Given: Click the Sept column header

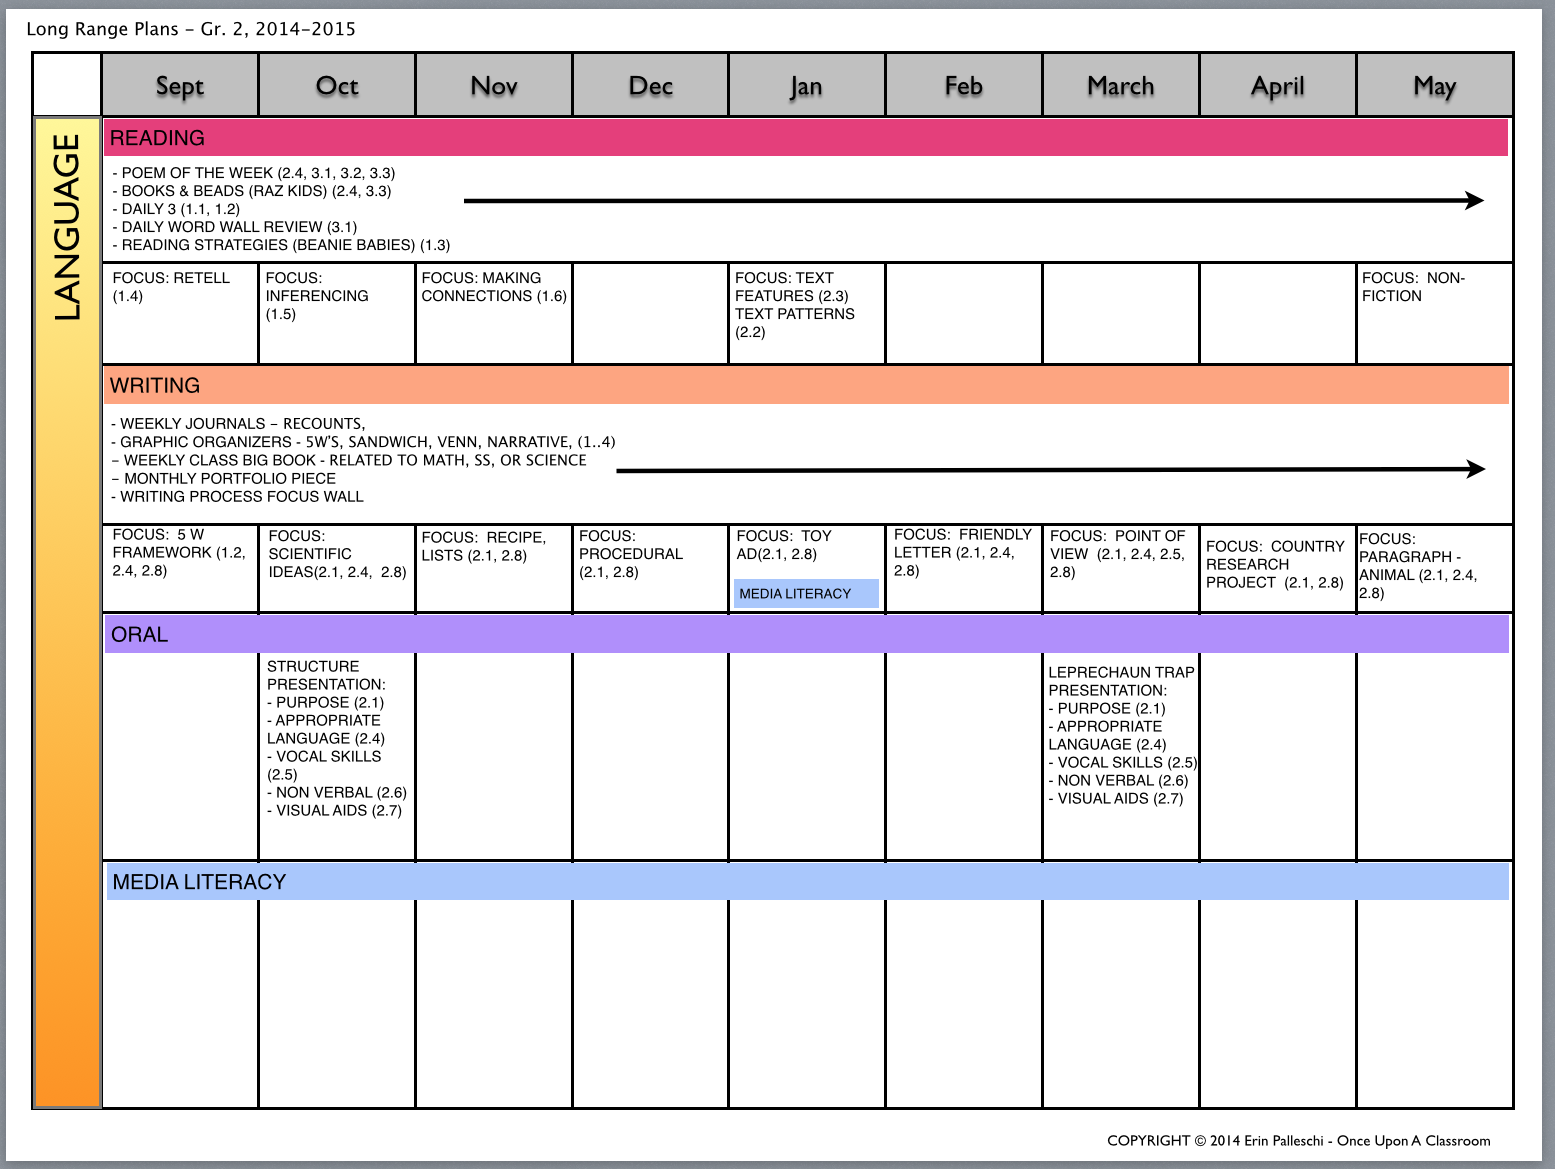Looking at the screenshot, I should (180, 85).
